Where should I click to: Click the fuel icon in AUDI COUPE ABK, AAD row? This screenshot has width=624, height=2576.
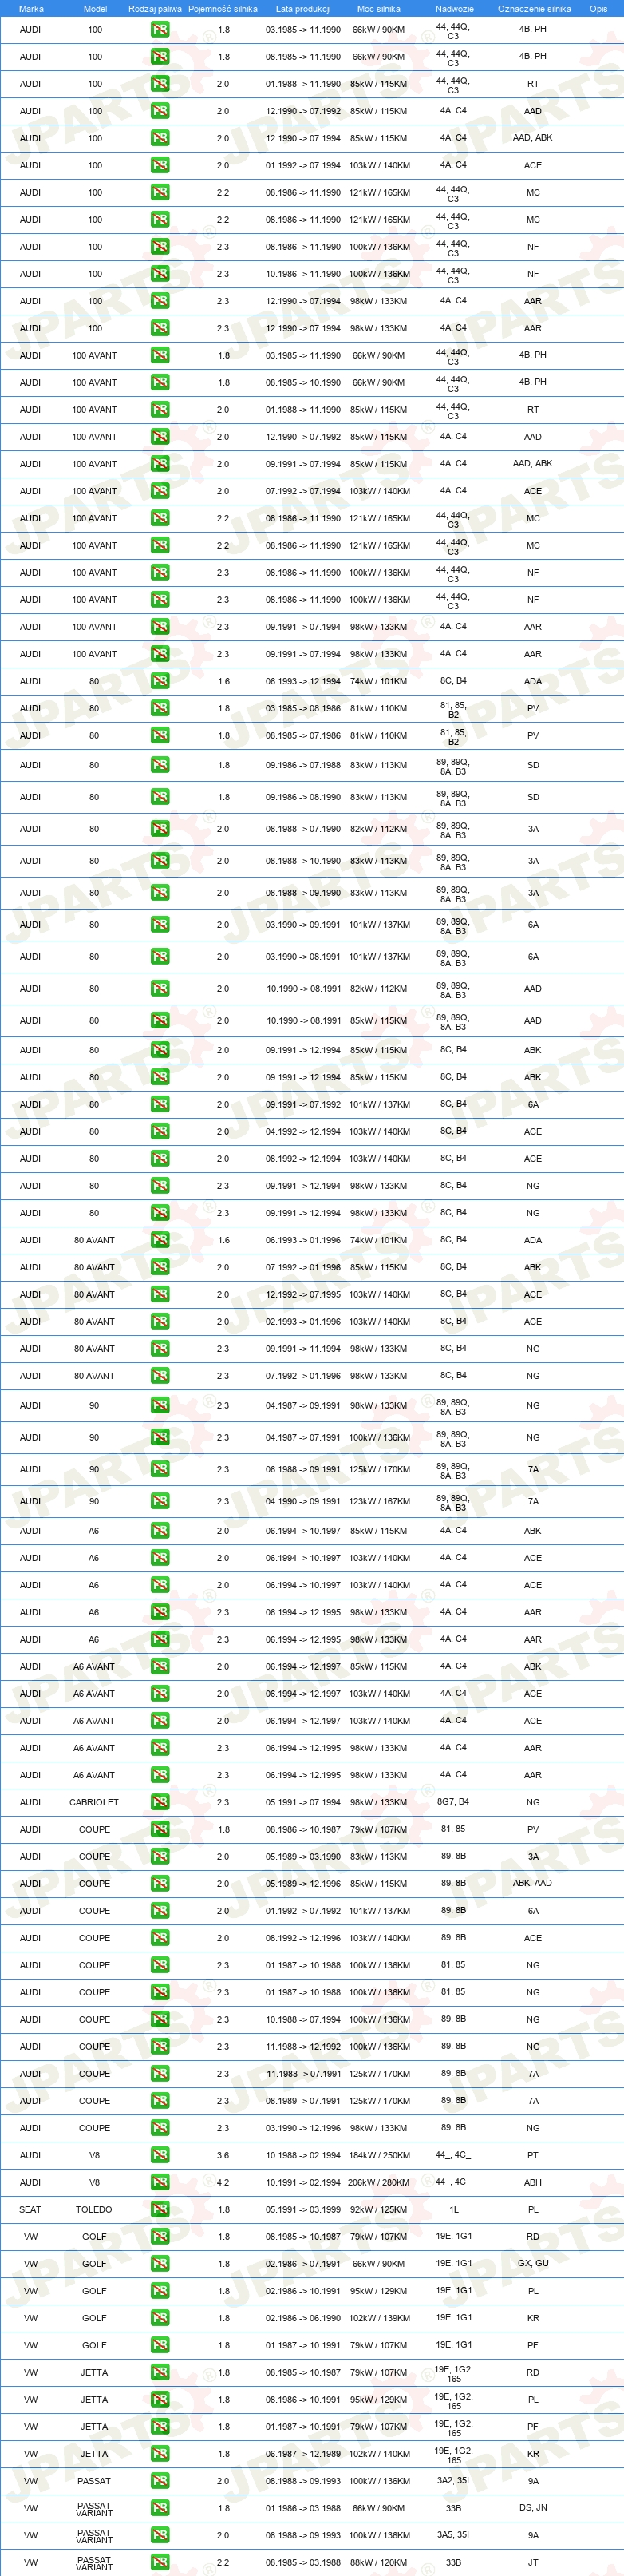click(x=160, y=1883)
